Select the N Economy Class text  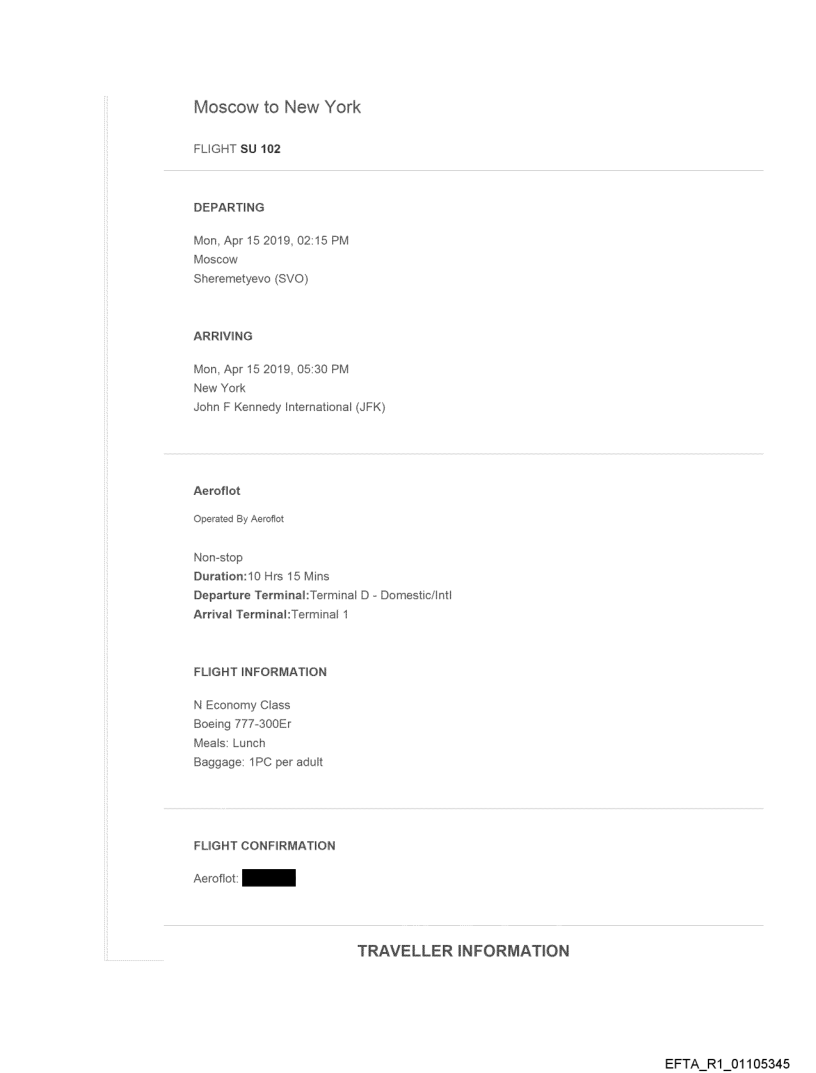coord(241,705)
